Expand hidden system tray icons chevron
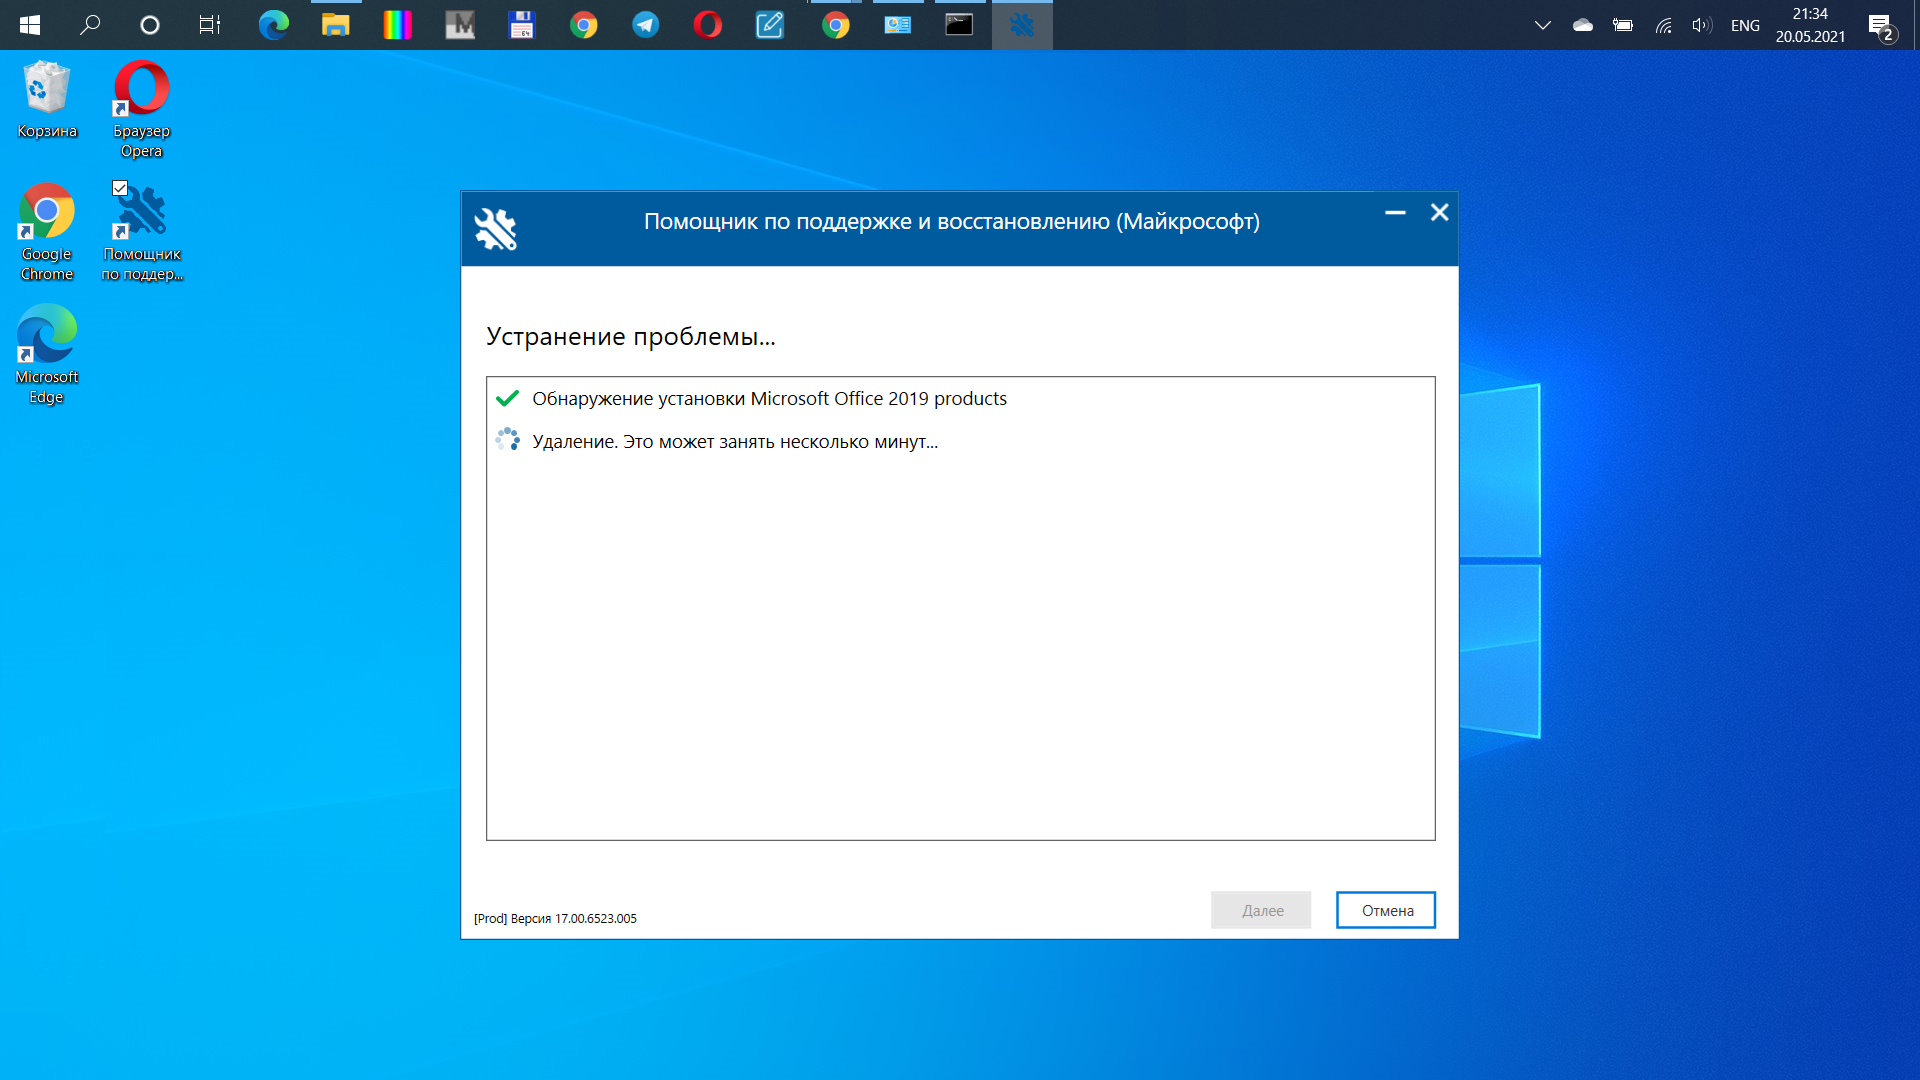This screenshot has height=1080, width=1920. pyautogui.click(x=1542, y=25)
